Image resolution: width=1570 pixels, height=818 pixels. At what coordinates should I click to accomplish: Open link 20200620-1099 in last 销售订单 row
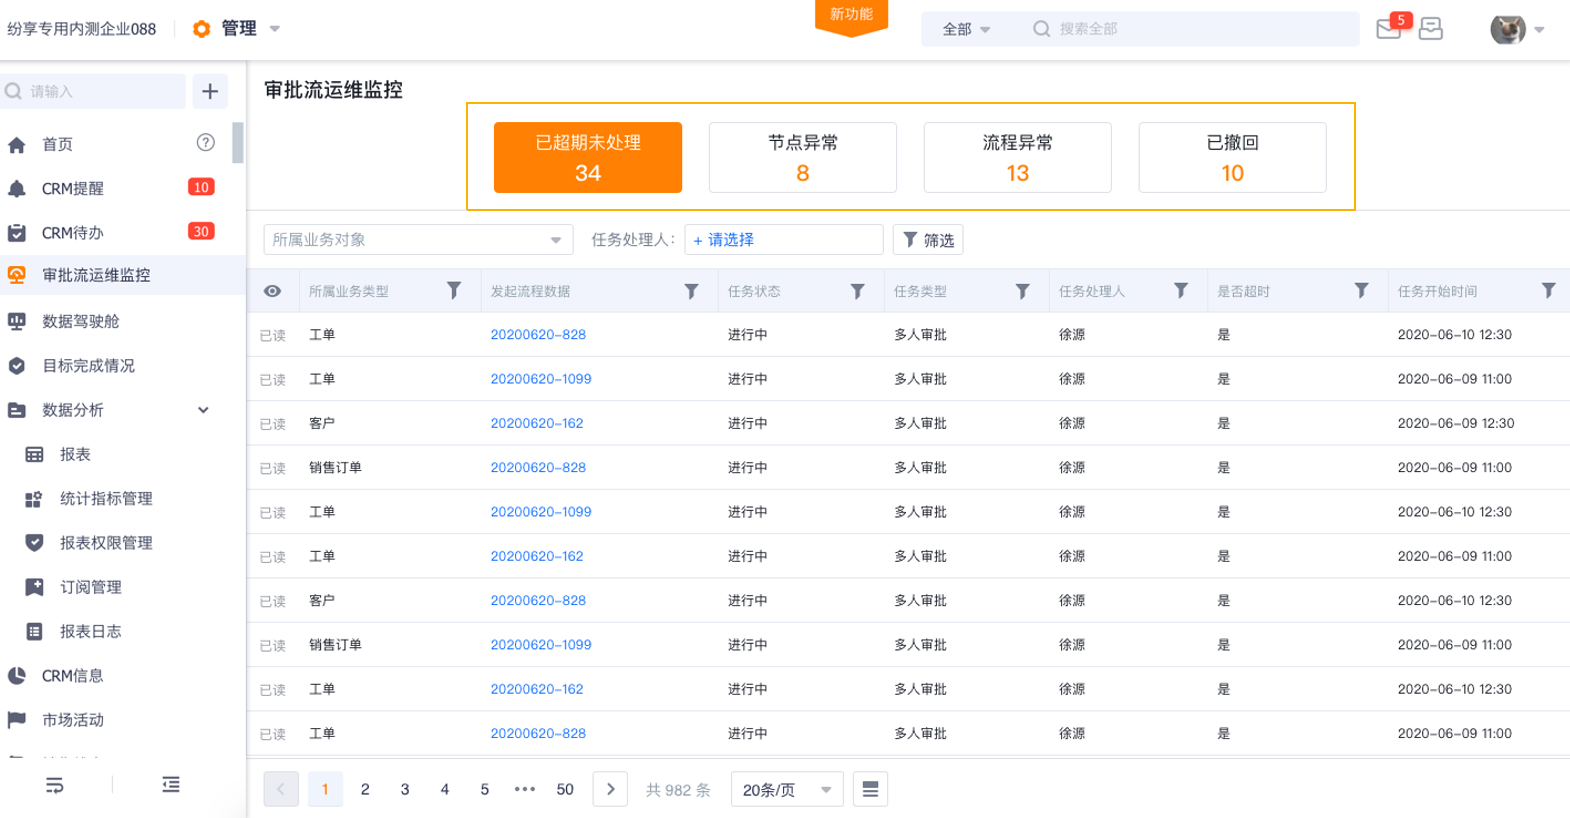541,645
